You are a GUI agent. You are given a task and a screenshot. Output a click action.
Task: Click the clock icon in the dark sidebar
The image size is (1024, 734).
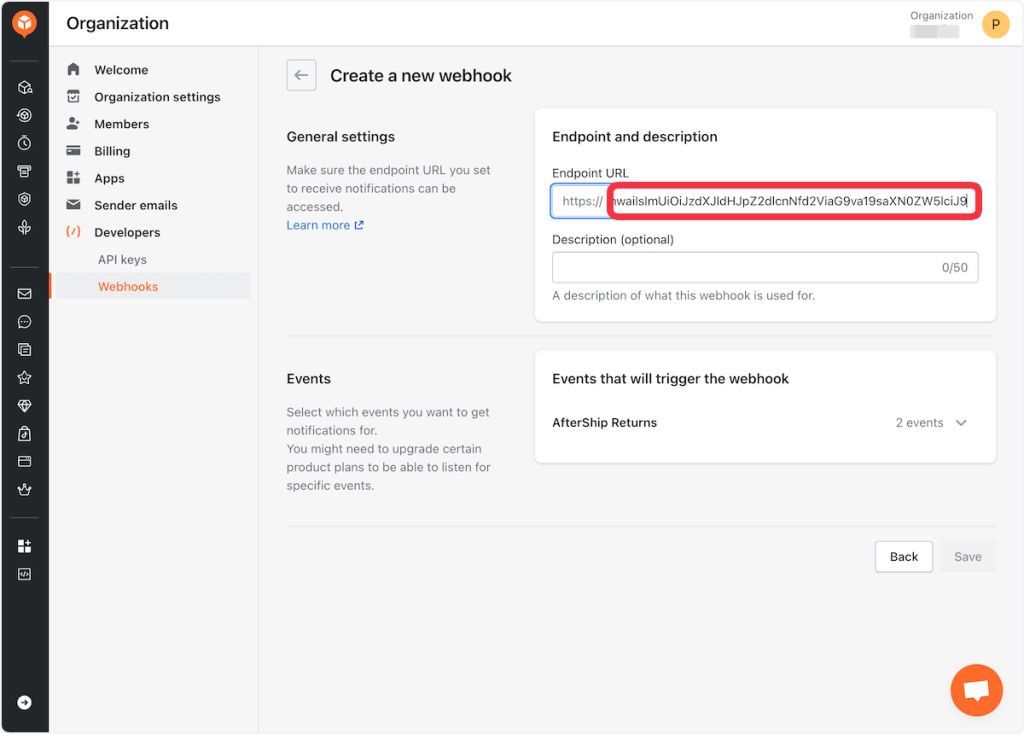[25, 143]
